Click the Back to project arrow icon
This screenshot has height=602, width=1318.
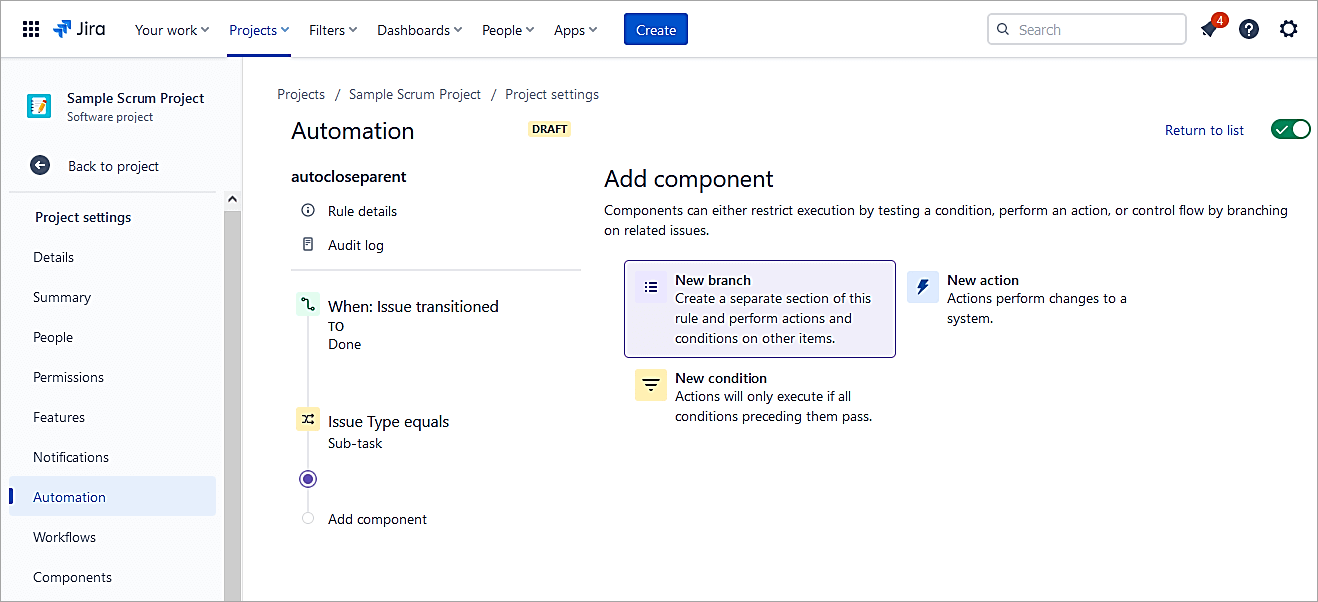click(40, 166)
